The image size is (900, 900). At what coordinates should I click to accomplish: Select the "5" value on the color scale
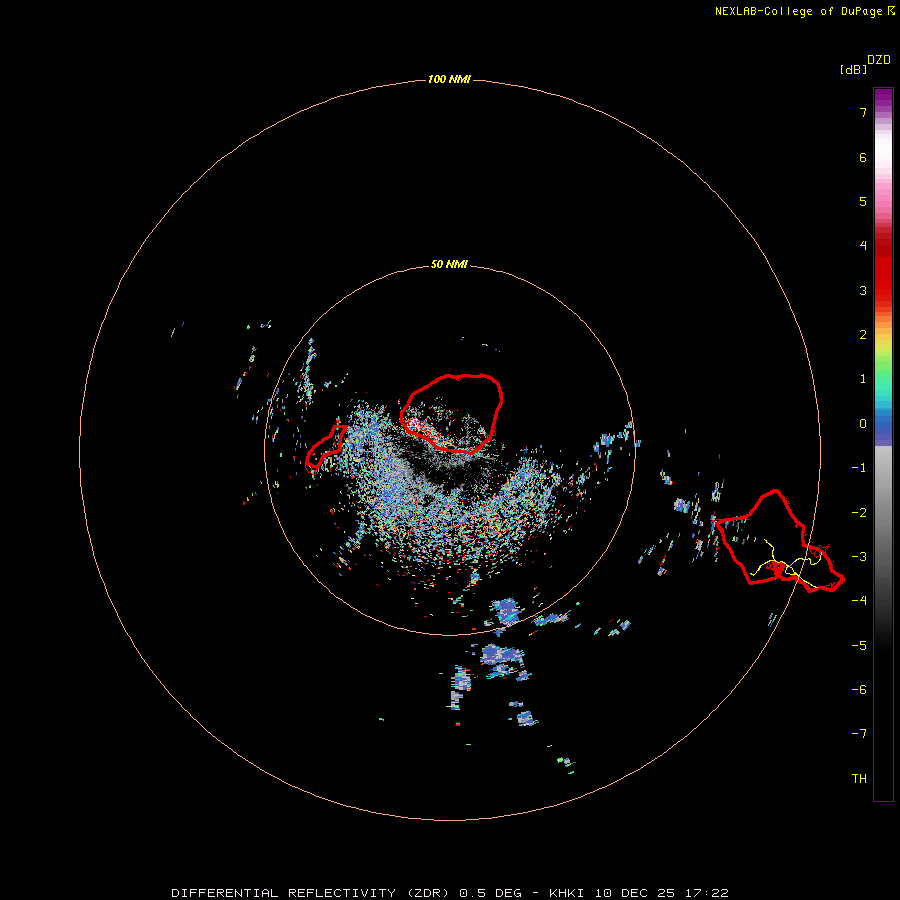coord(863,201)
